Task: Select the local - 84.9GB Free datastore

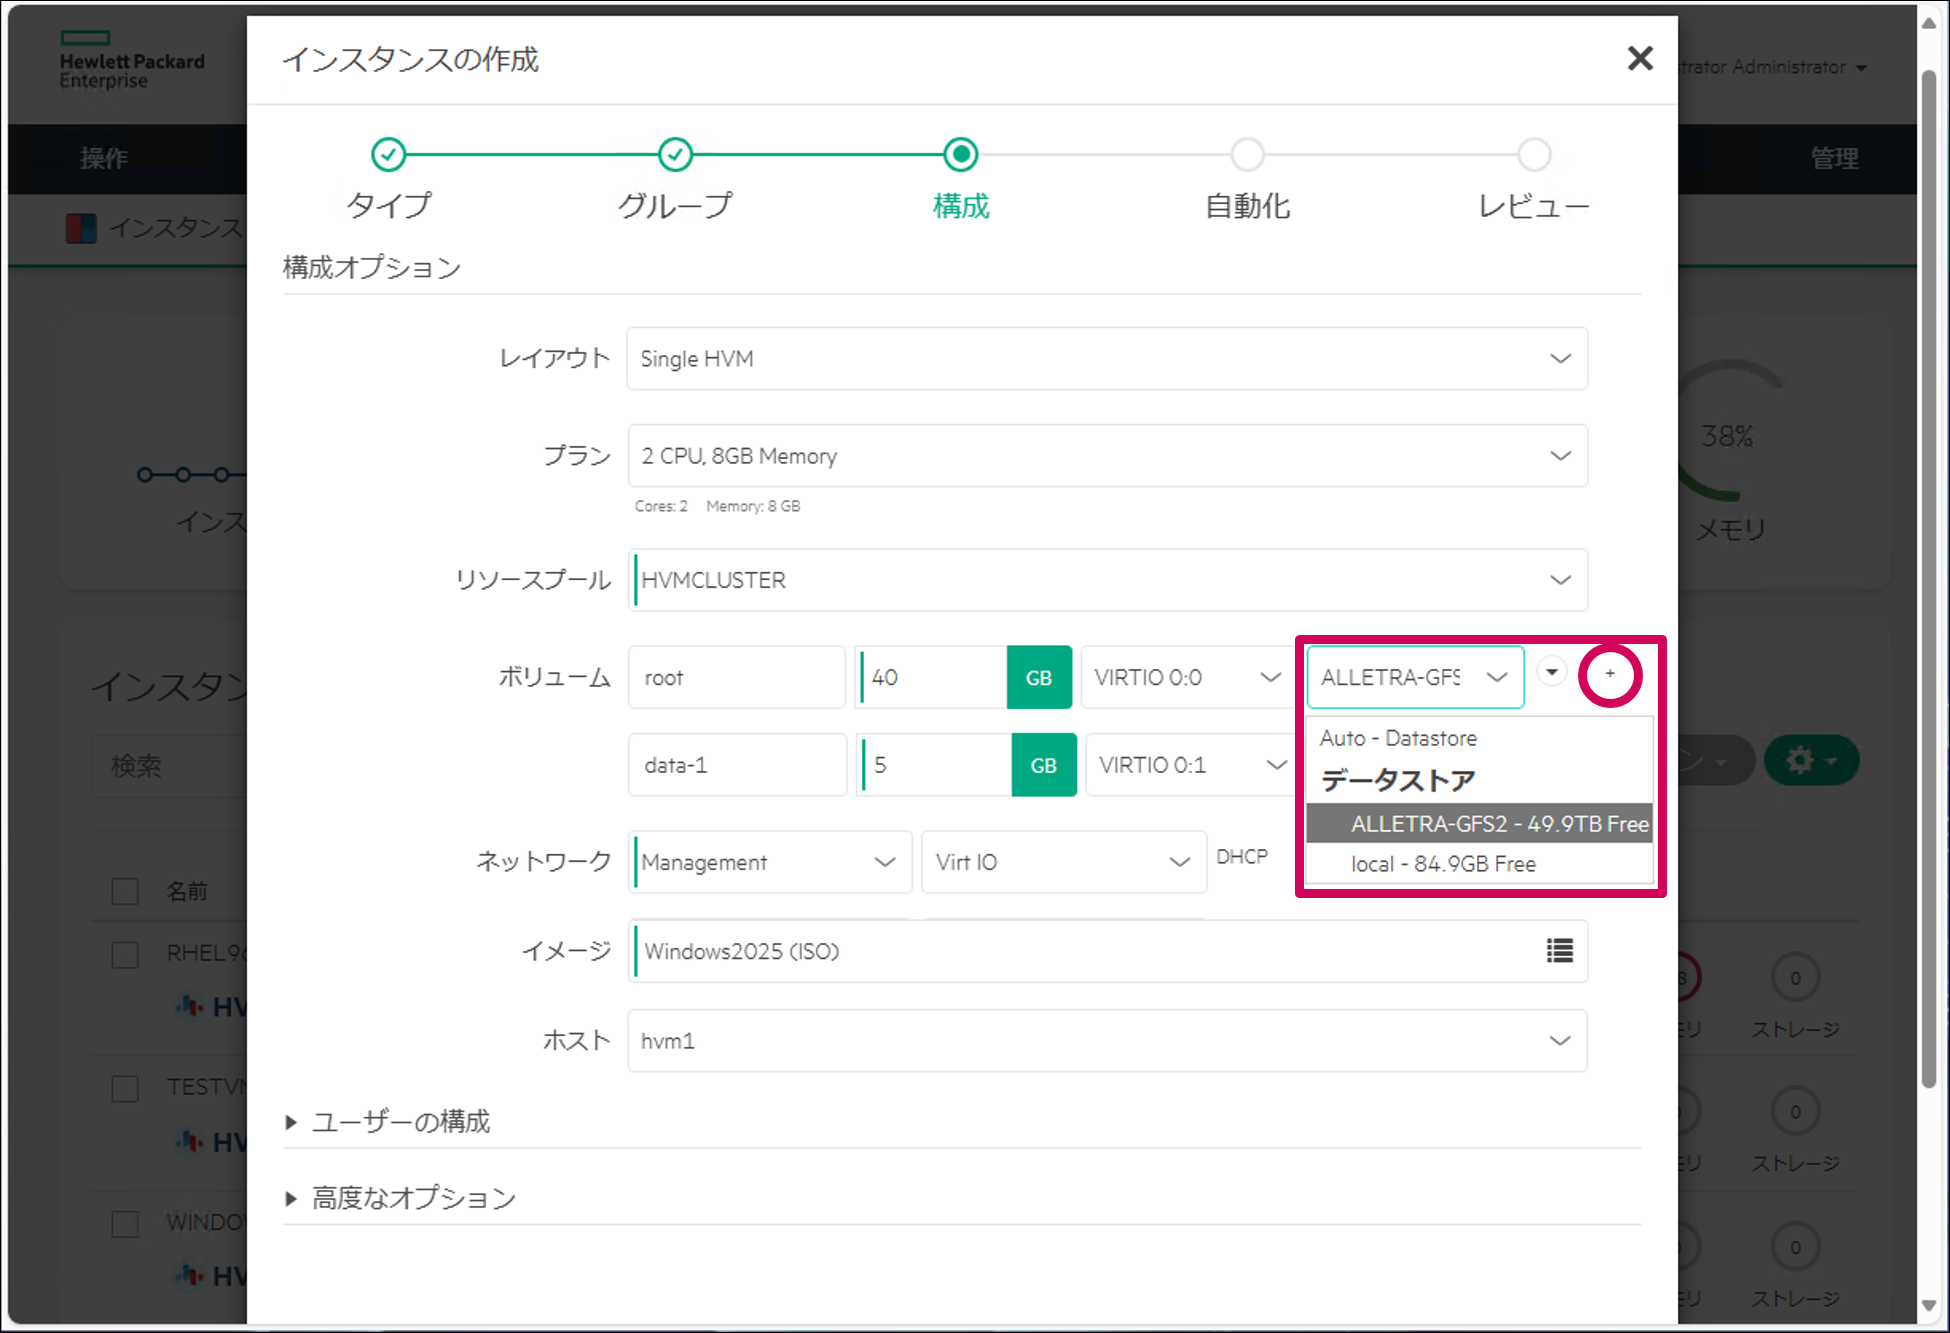Action: 1443,864
